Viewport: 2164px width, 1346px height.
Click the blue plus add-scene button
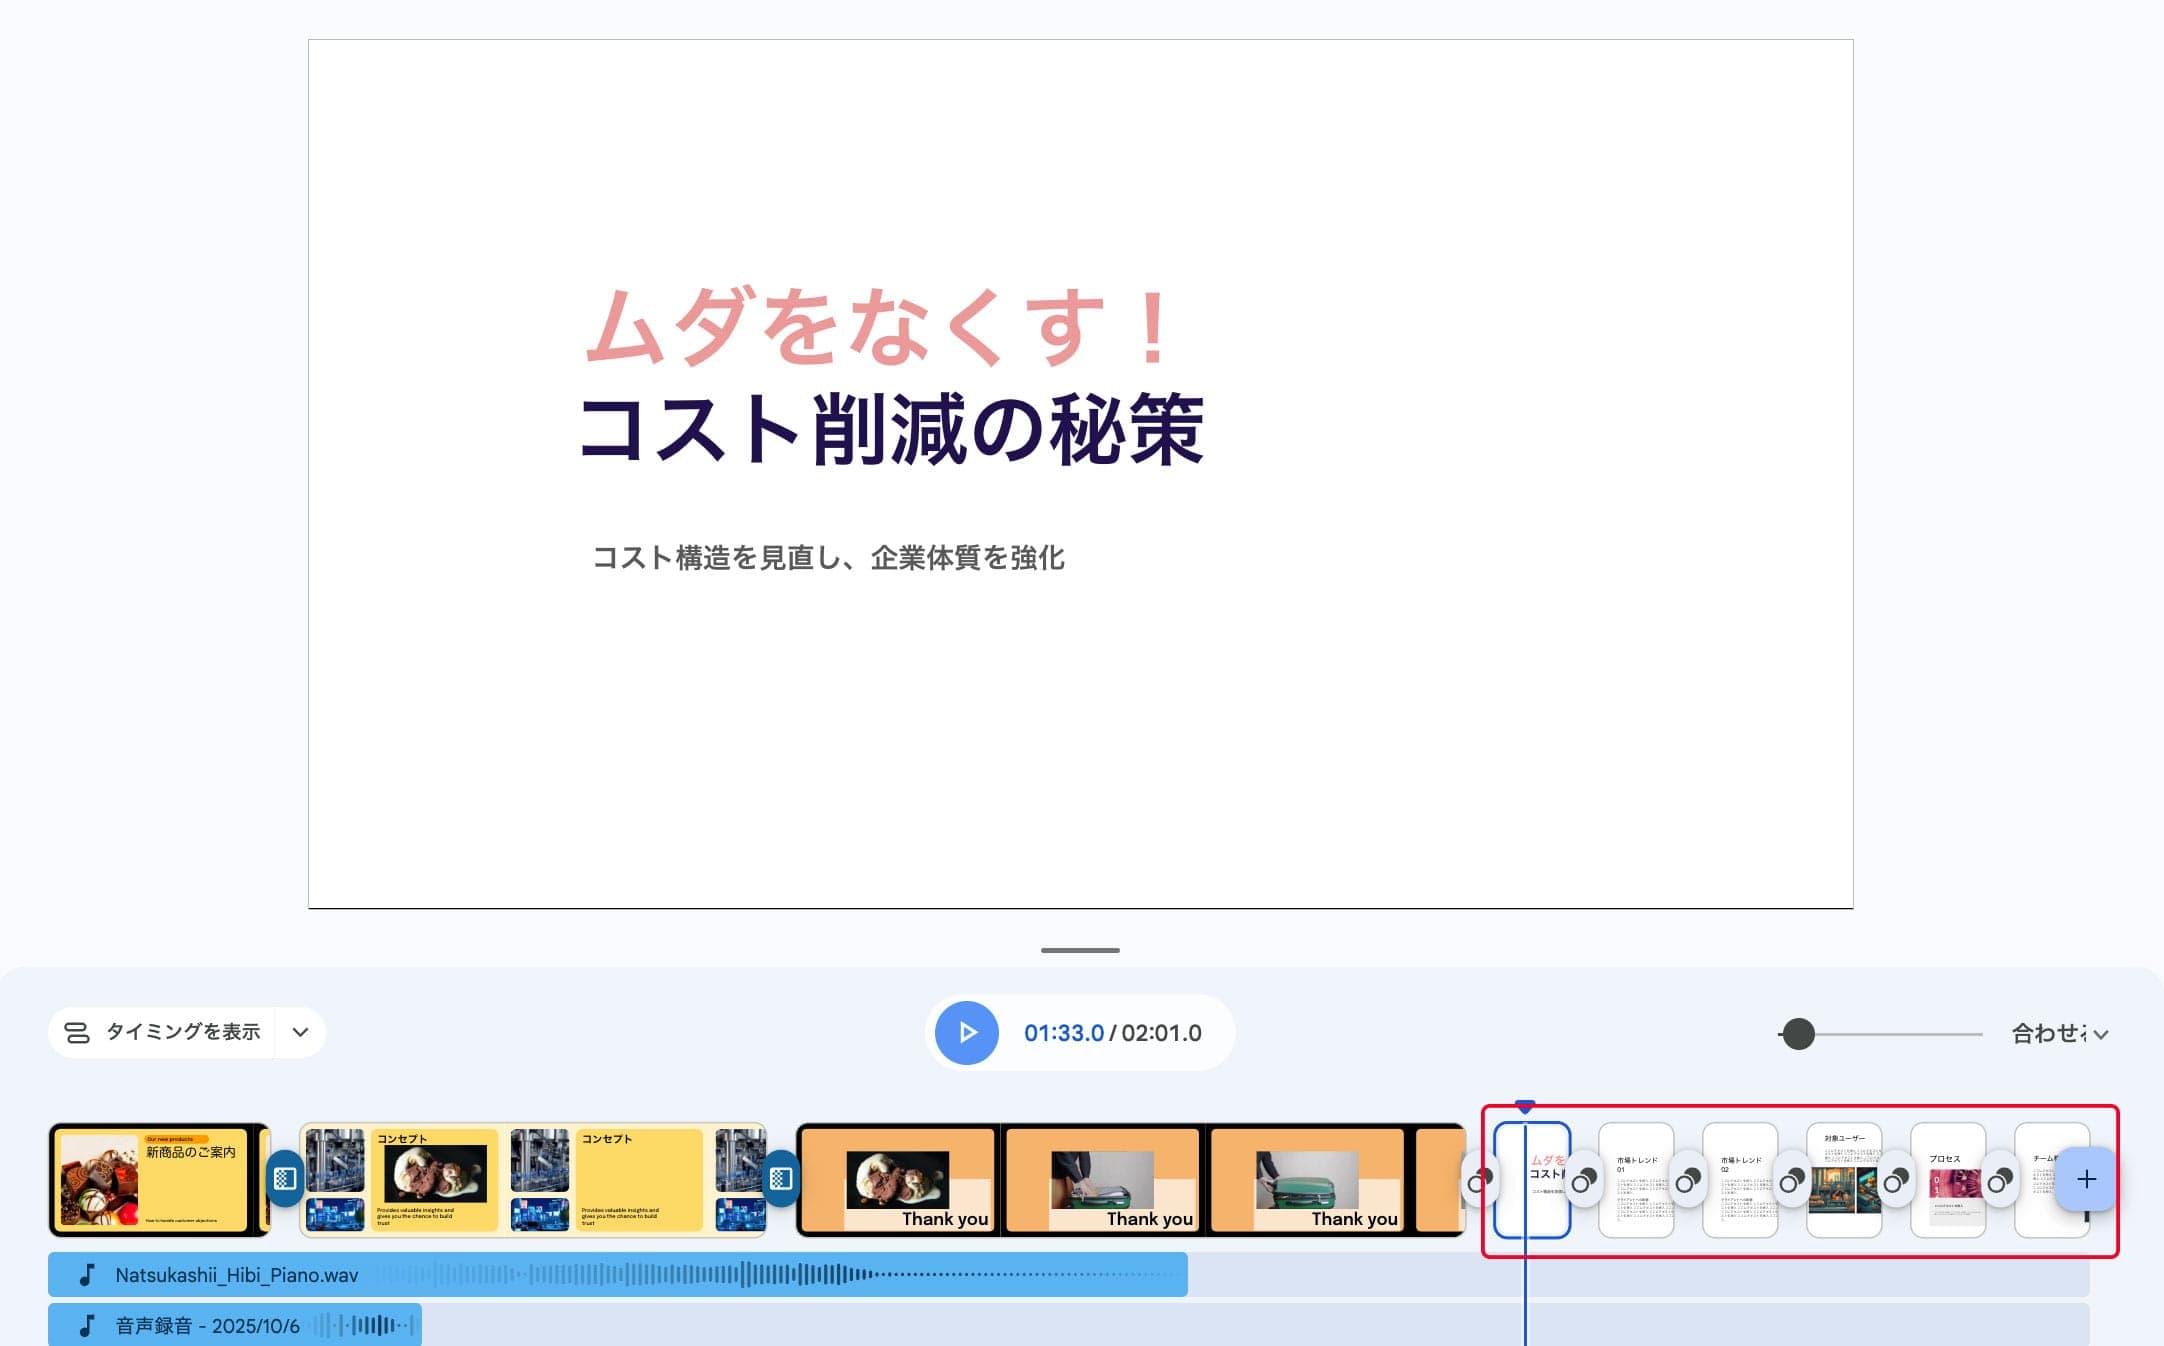[x=2086, y=1179]
